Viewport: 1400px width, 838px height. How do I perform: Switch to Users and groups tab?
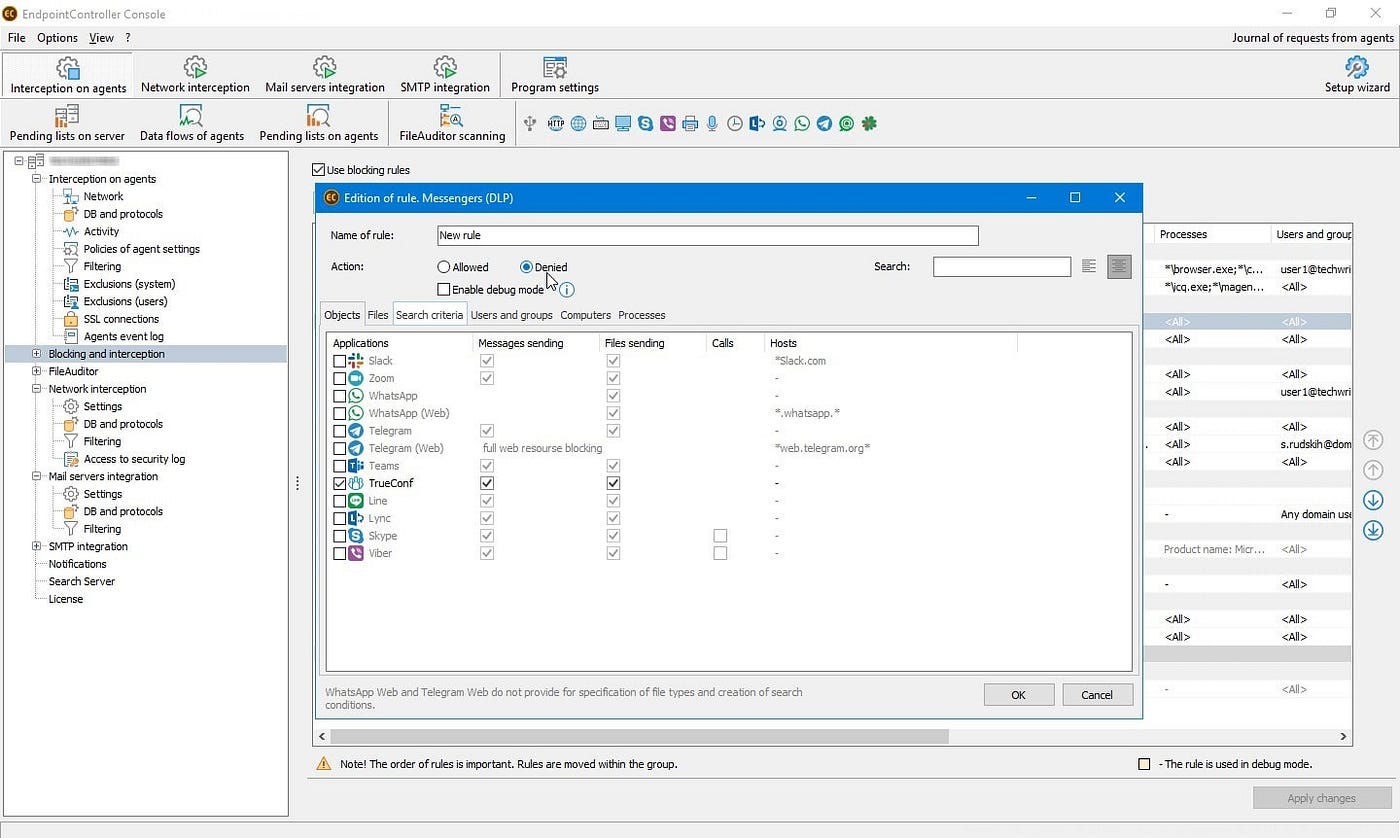tap(511, 315)
